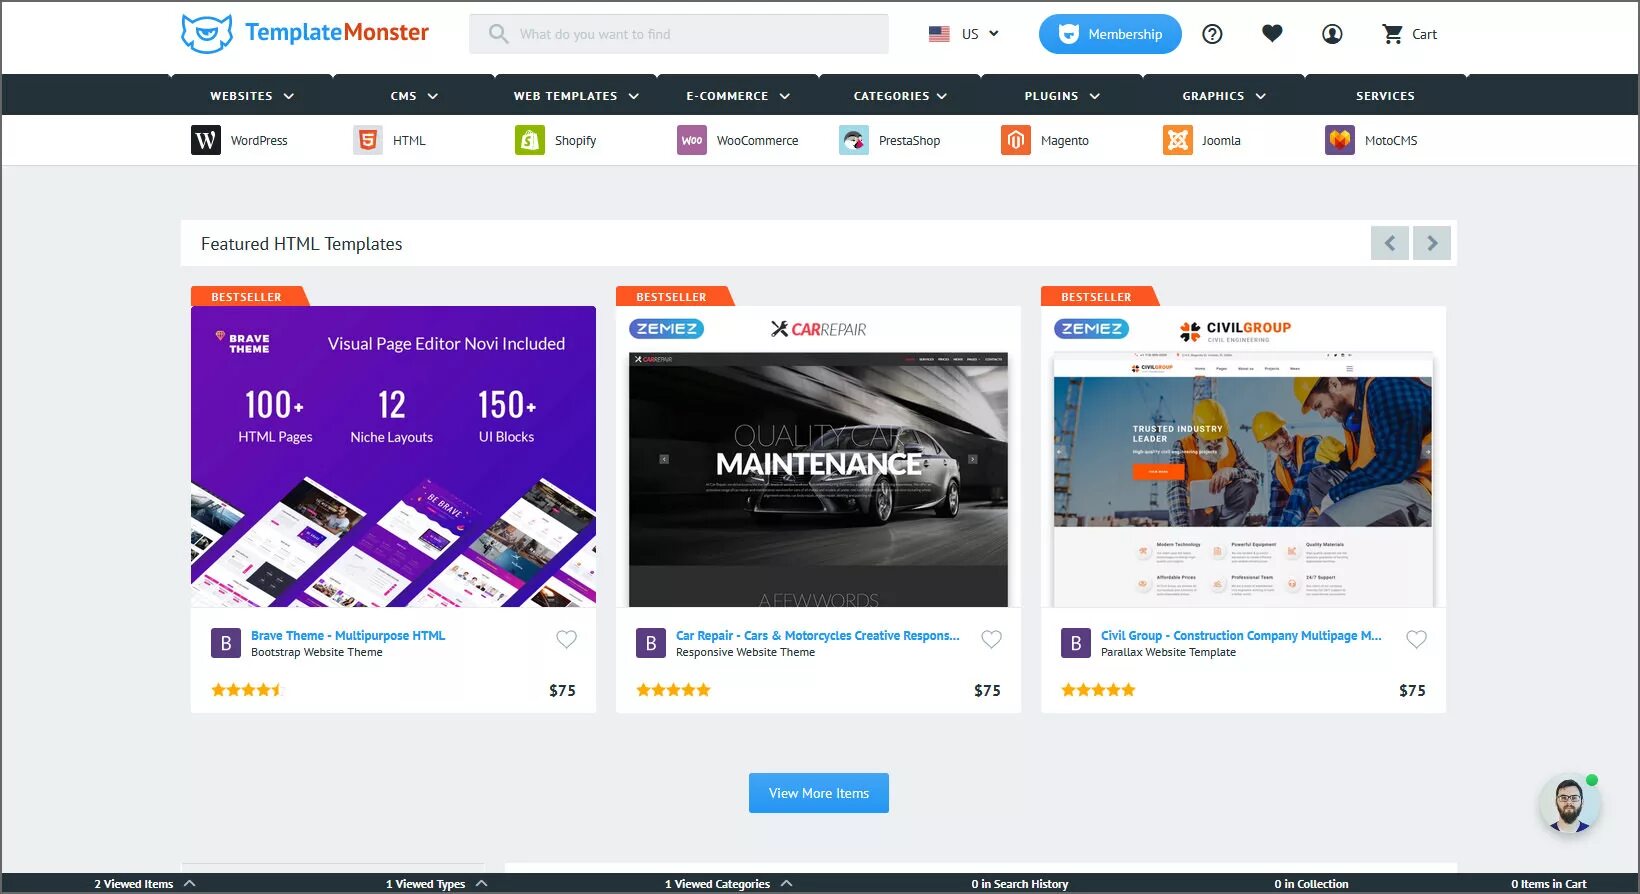
Task: Open 0 in Search History
Action: [x=1019, y=884]
